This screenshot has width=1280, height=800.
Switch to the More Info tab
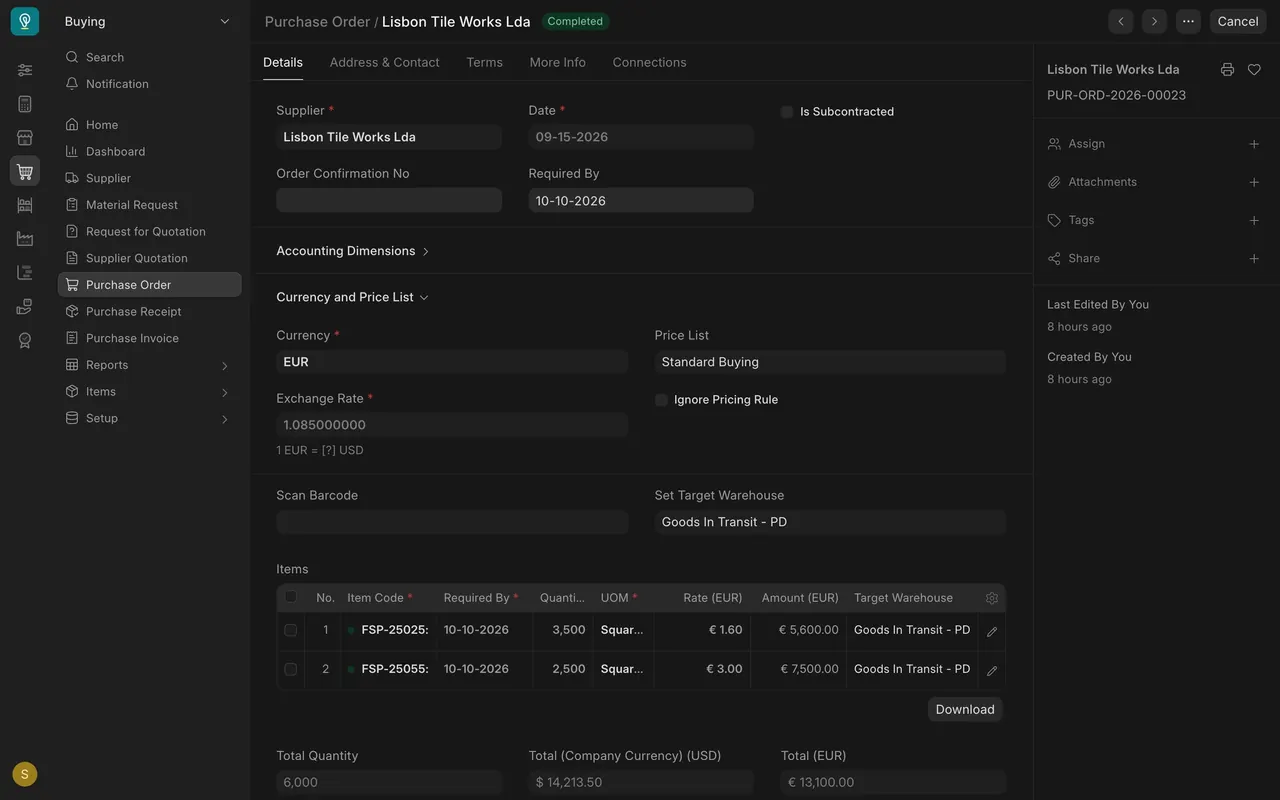click(558, 62)
